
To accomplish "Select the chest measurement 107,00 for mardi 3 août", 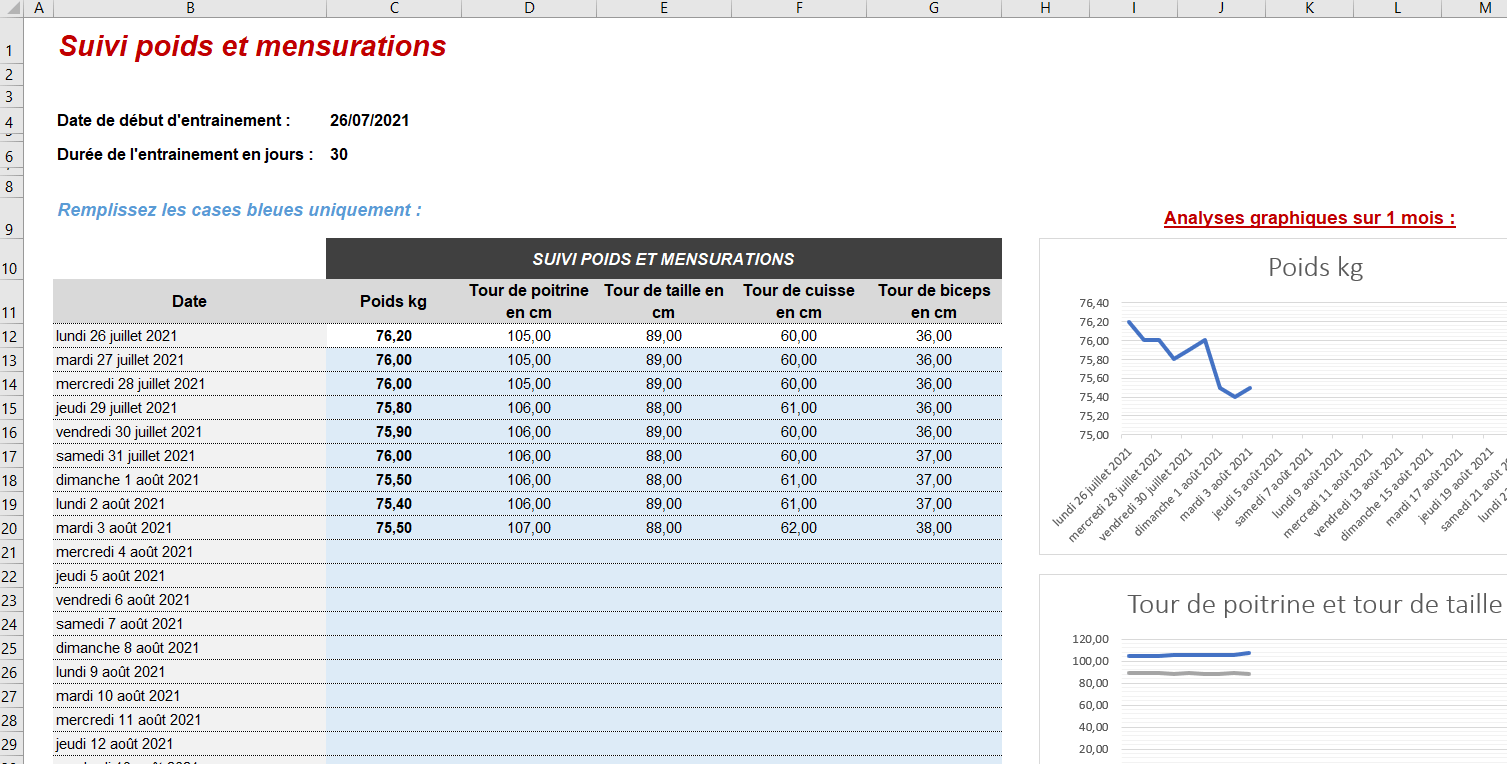I will [528, 527].
